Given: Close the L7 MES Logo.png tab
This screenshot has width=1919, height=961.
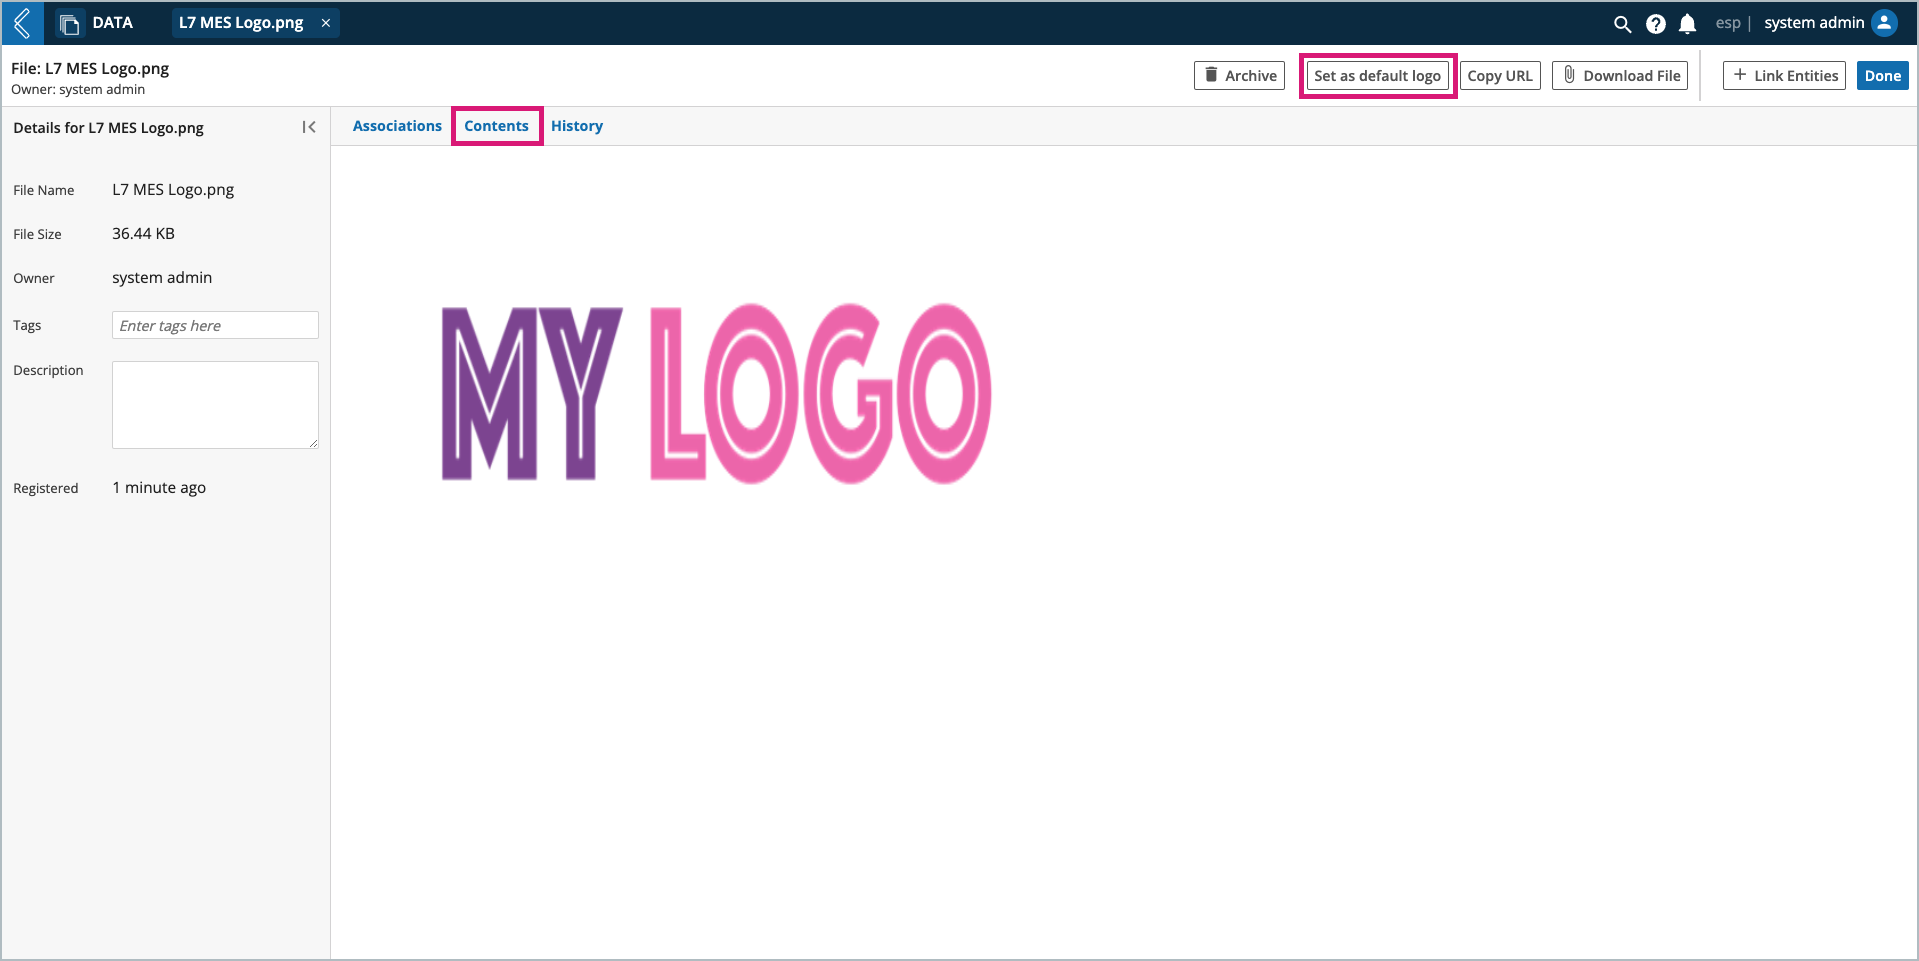Looking at the screenshot, I should [326, 23].
